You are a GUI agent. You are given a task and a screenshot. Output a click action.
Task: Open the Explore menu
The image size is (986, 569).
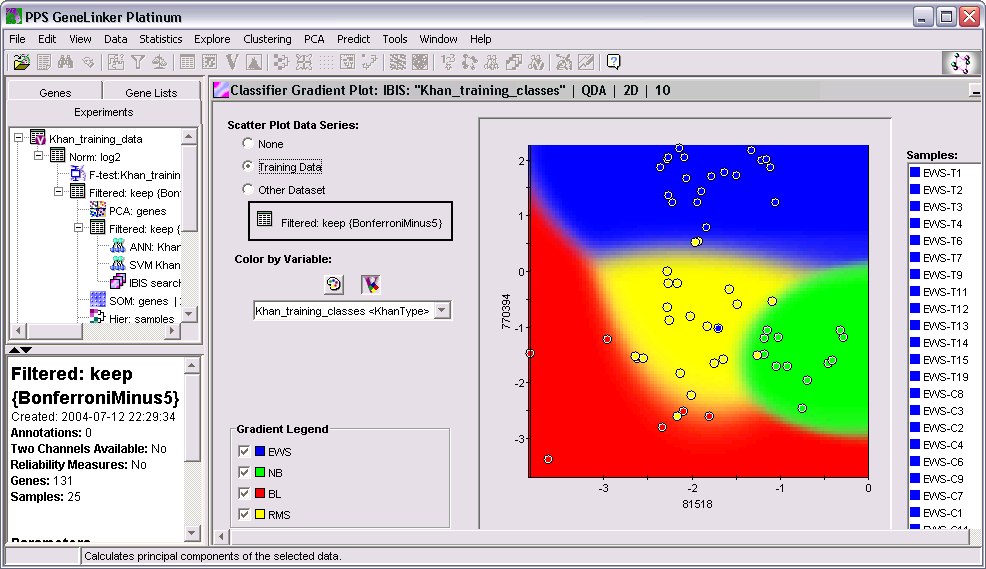(212, 39)
